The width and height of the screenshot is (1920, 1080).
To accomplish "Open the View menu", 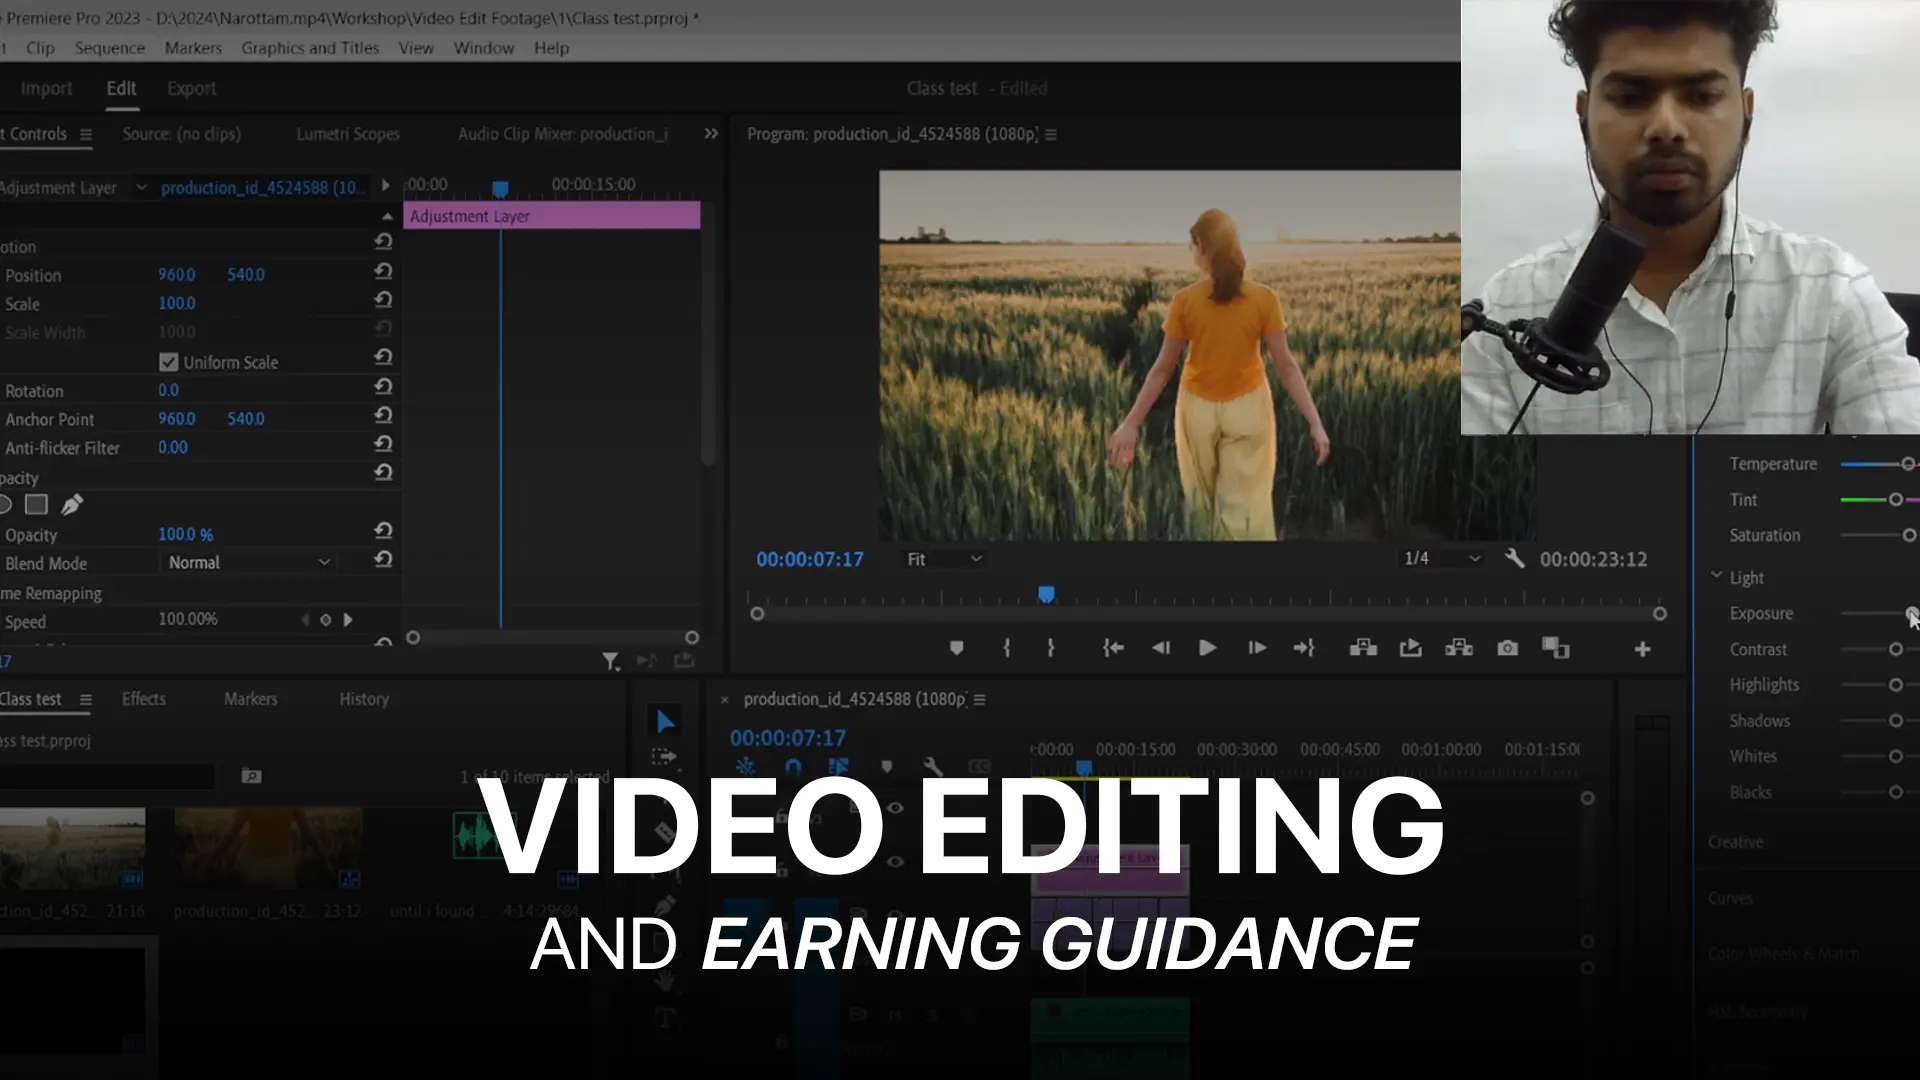I will tap(416, 48).
